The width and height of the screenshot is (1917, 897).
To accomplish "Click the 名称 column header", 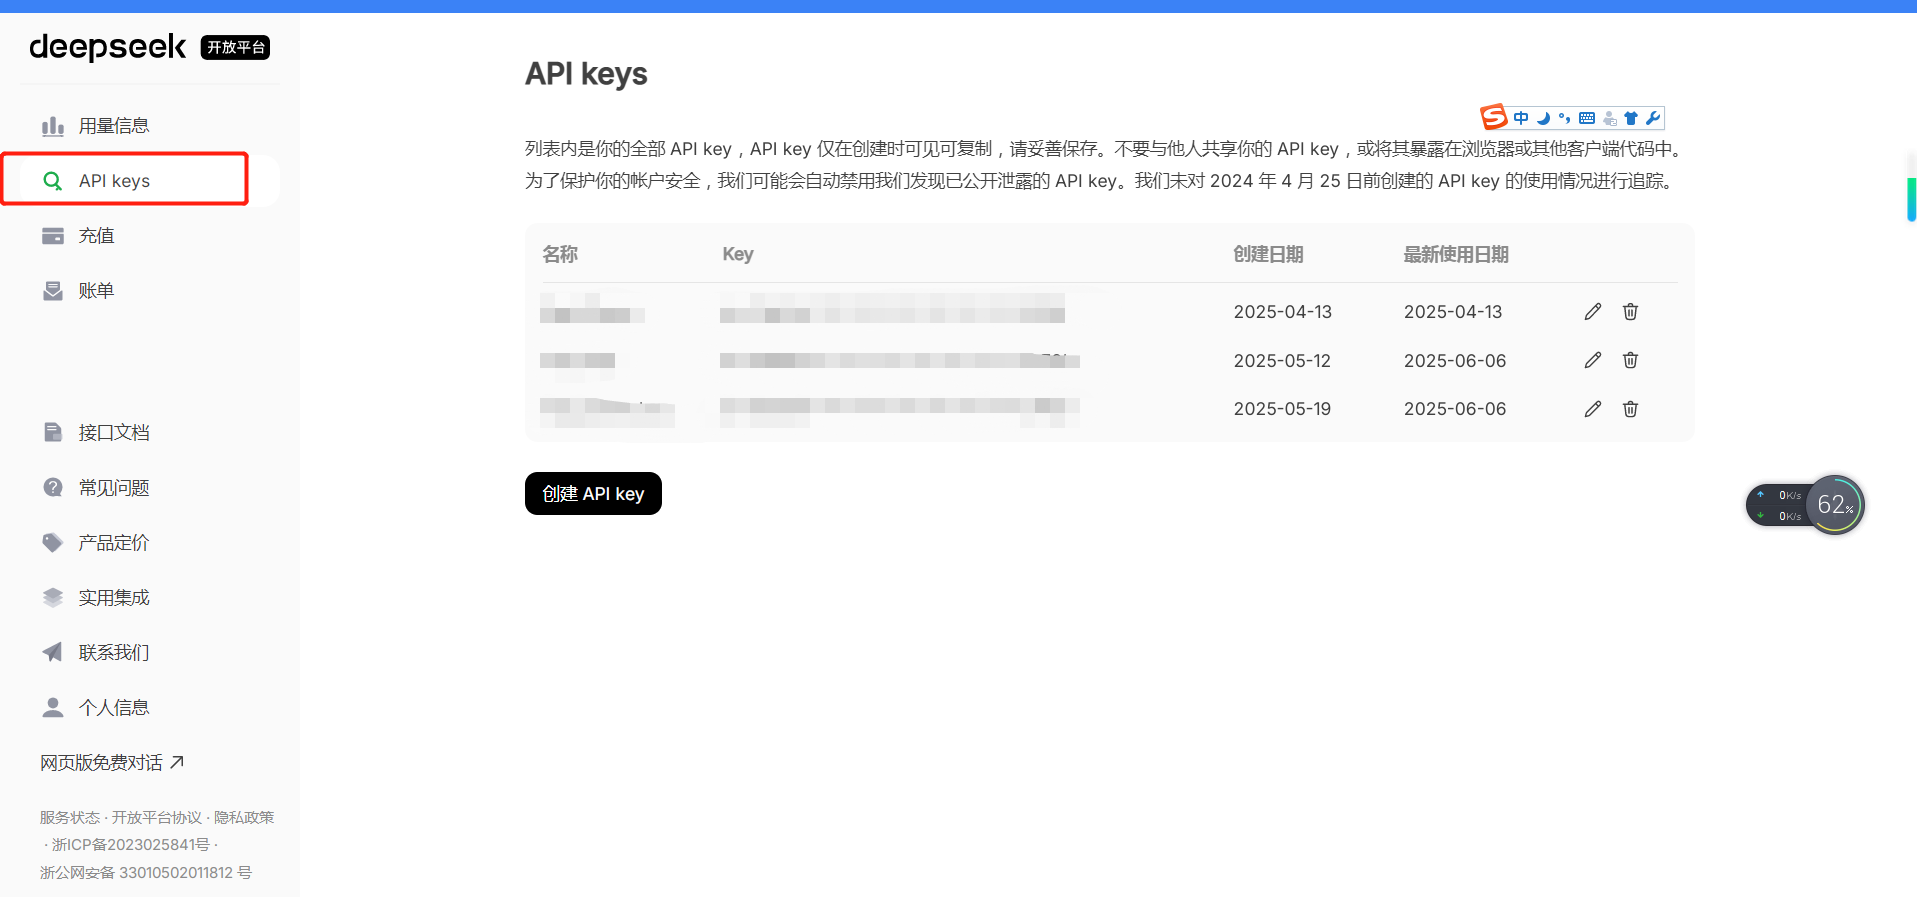I will 560,254.
